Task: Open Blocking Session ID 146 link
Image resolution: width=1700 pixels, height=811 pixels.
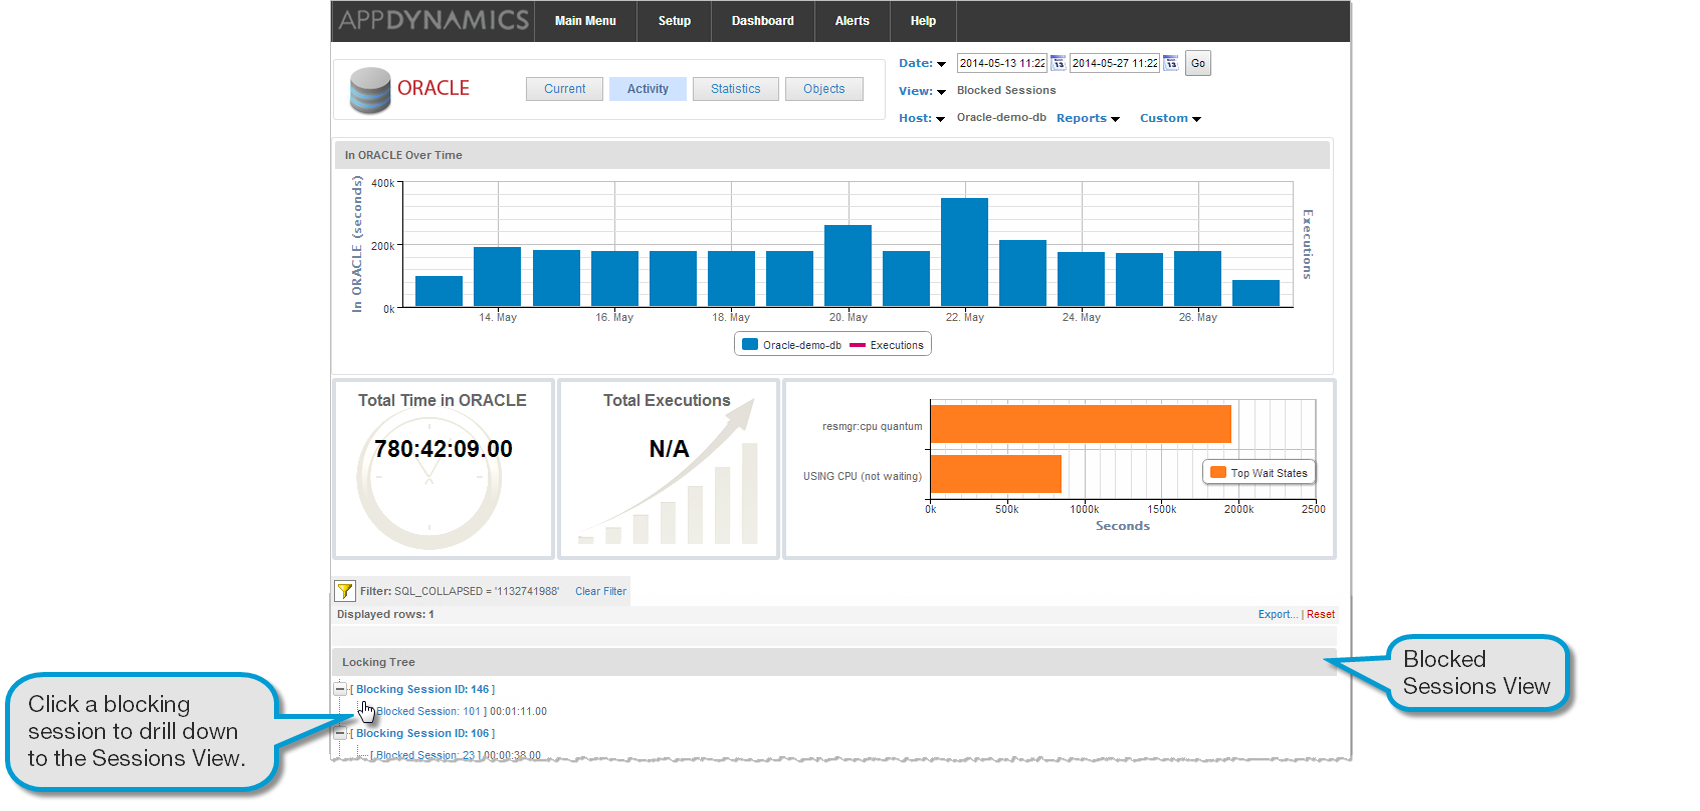Action: (x=423, y=689)
